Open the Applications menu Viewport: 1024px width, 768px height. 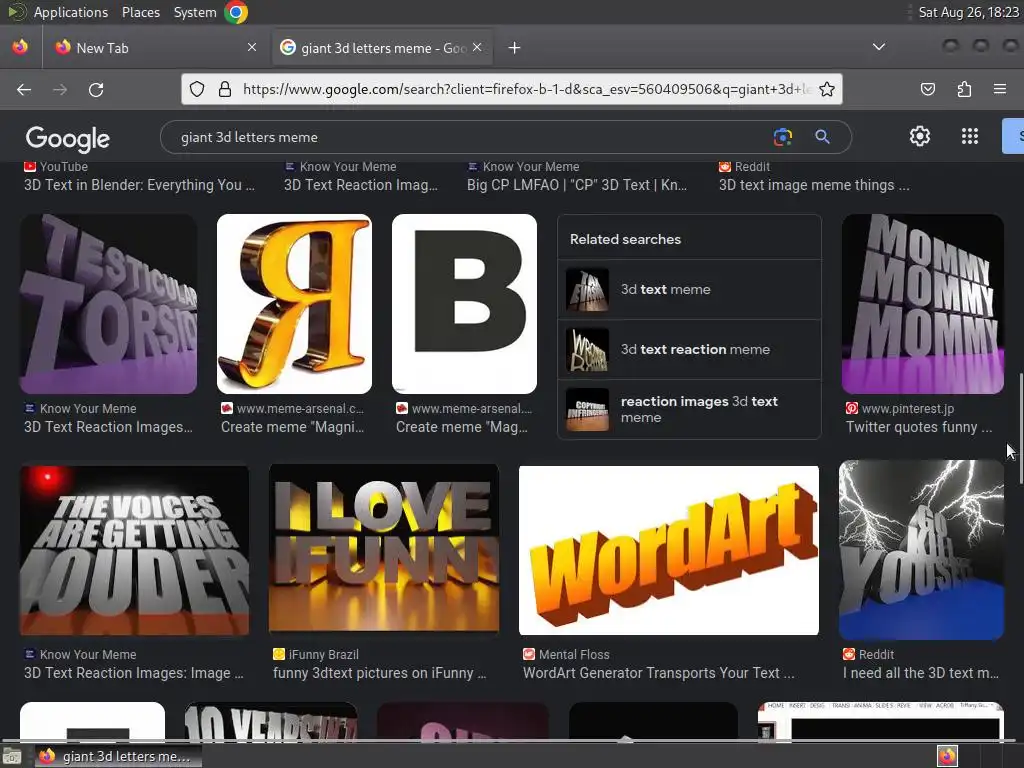point(71,12)
